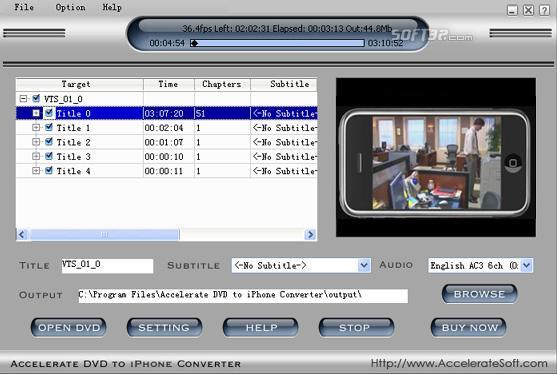The image size is (557, 374).
Task: Open the Help menu
Action: click(x=112, y=7)
